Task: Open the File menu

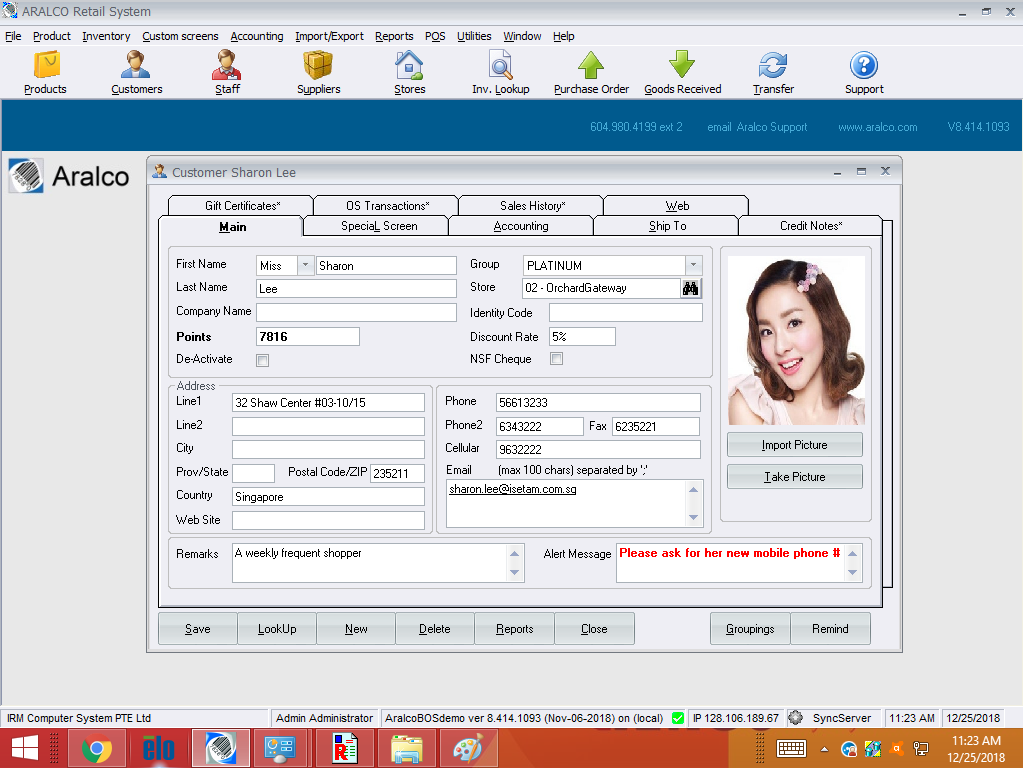Action: (x=13, y=36)
